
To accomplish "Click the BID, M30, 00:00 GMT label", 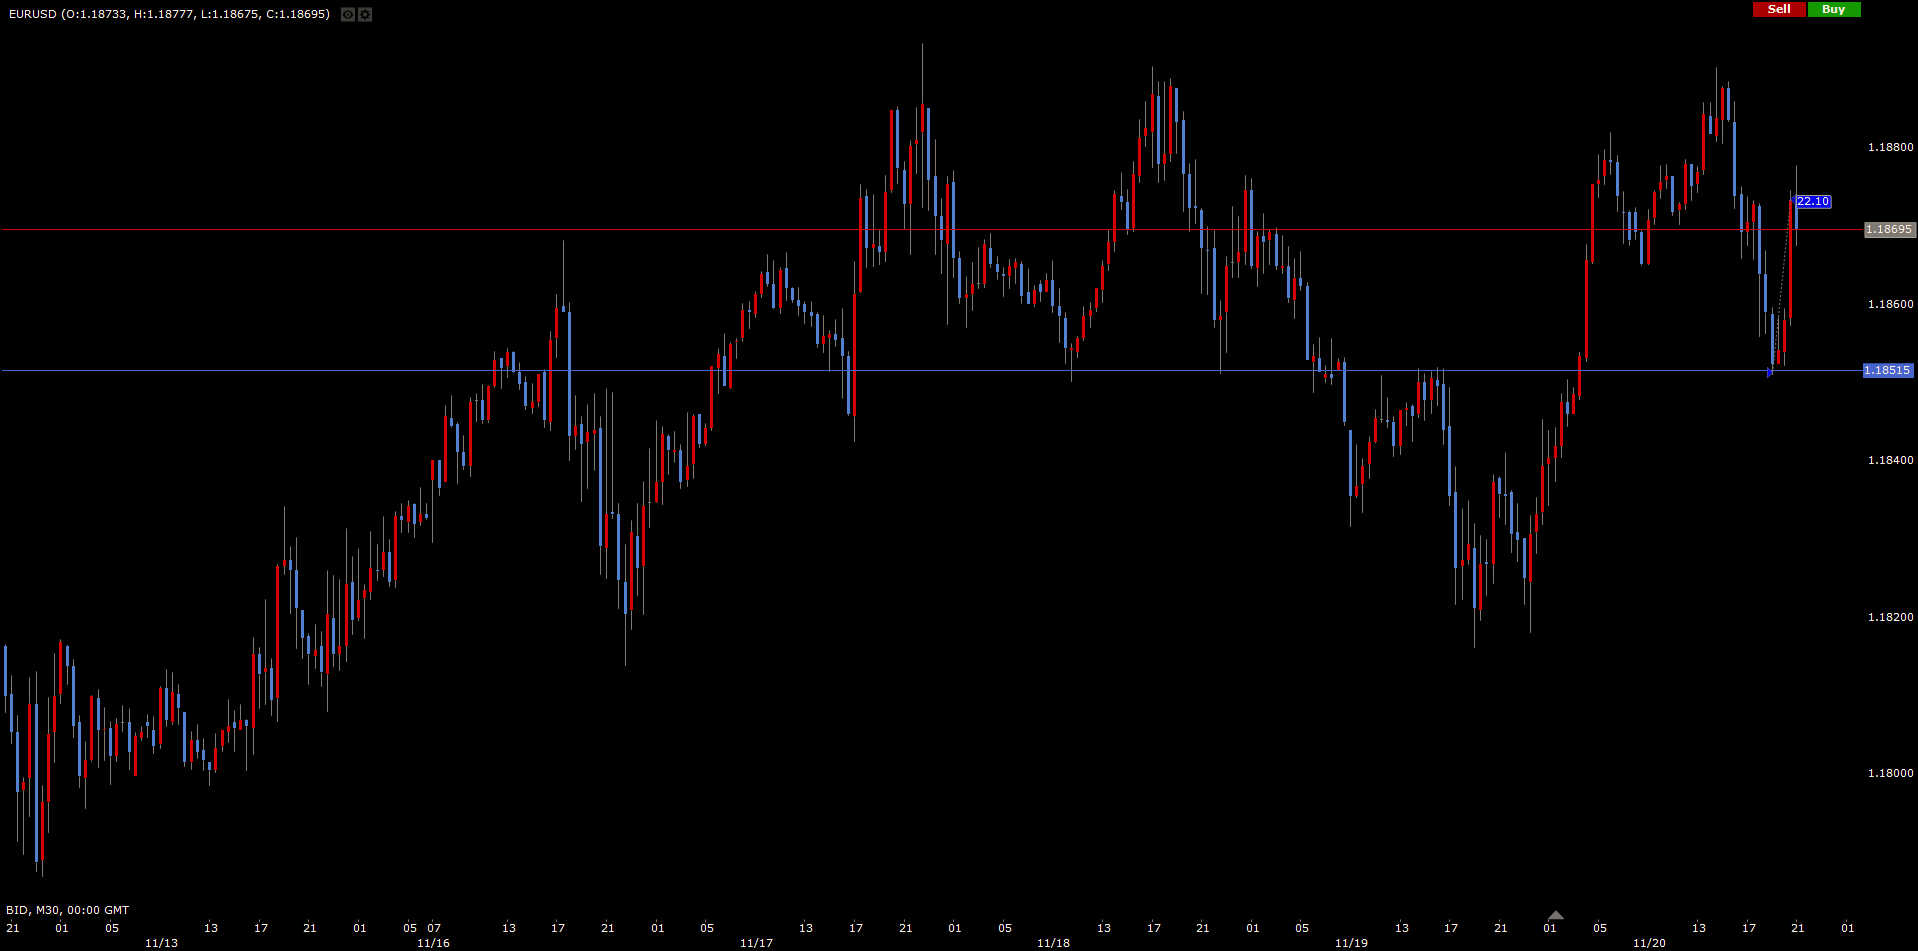I will (x=68, y=910).
